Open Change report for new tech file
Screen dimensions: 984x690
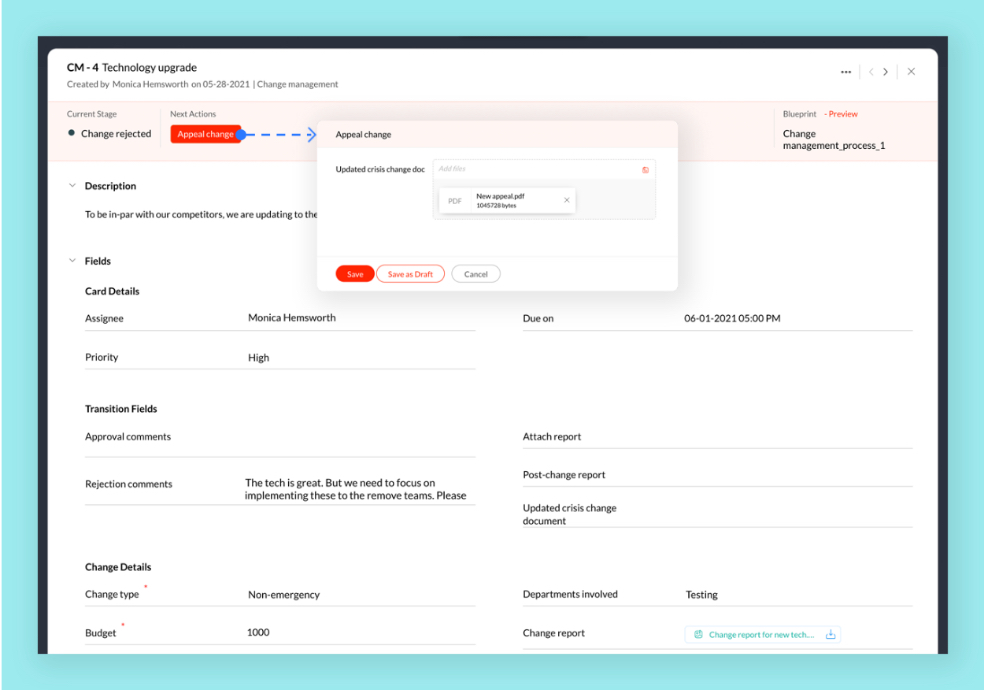pos(760,634)
